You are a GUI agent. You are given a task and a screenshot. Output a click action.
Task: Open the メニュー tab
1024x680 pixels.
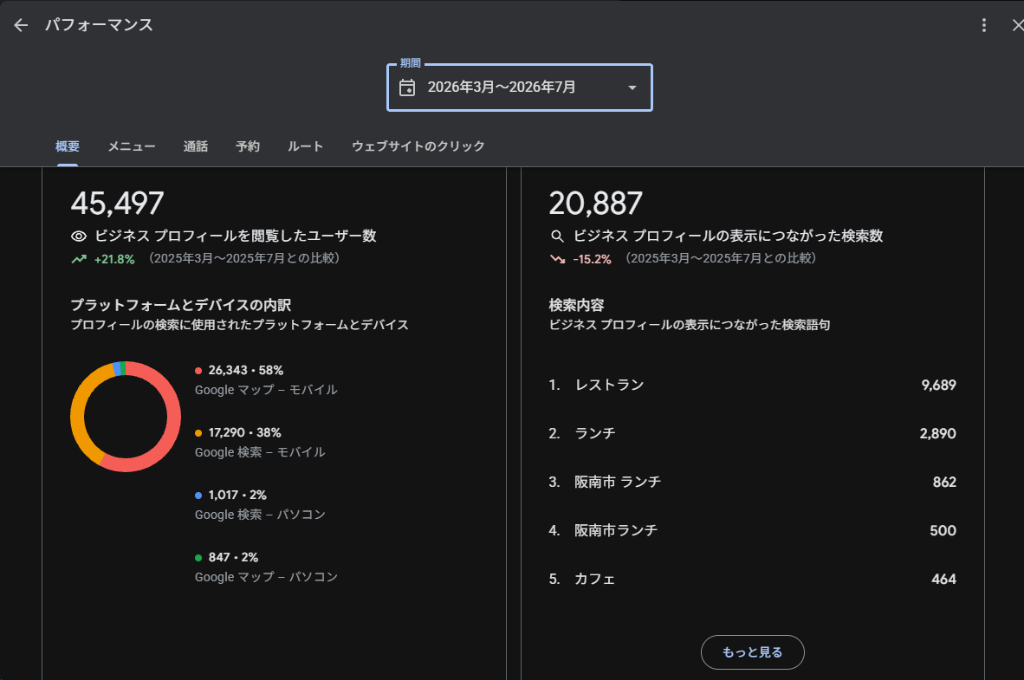coord(131,146)
